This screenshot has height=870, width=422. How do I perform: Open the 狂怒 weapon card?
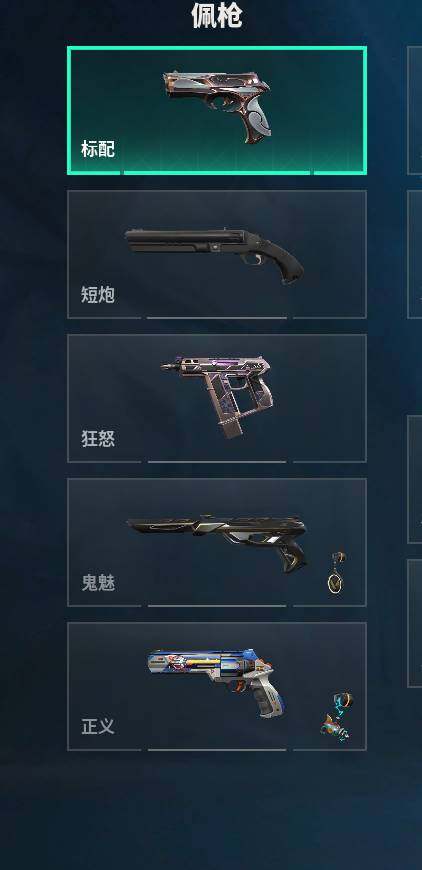coord(217,398)
